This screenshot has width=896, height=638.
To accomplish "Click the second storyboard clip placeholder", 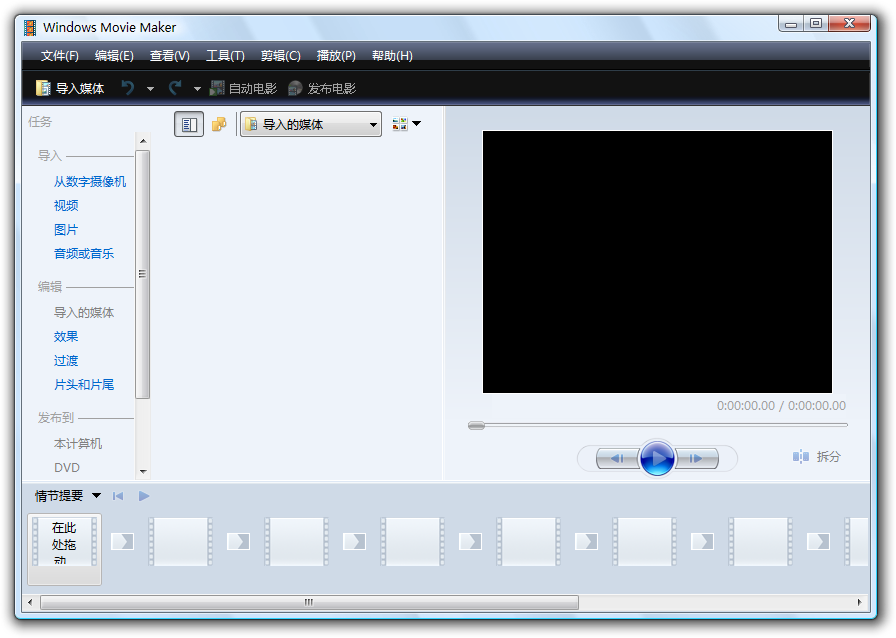I will pyautogui.click(x=181, y=542).
